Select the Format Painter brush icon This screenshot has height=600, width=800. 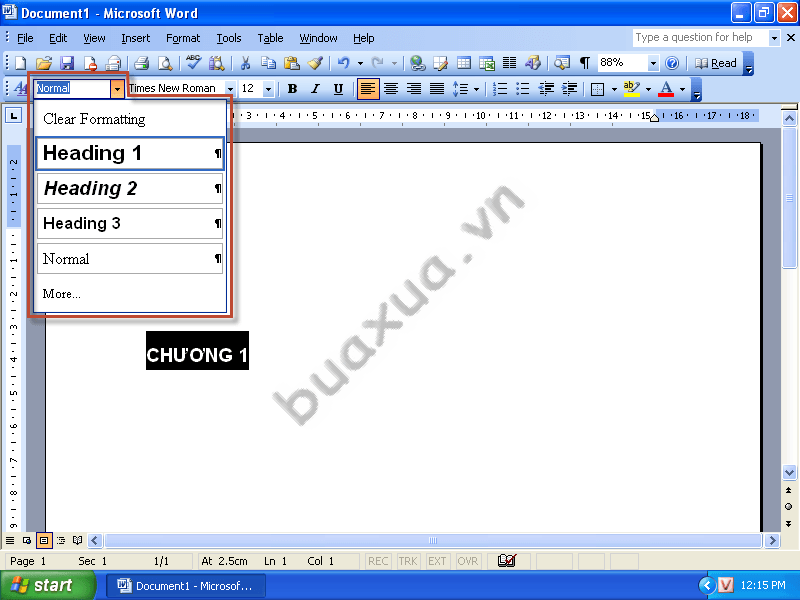tap(315, 63)
